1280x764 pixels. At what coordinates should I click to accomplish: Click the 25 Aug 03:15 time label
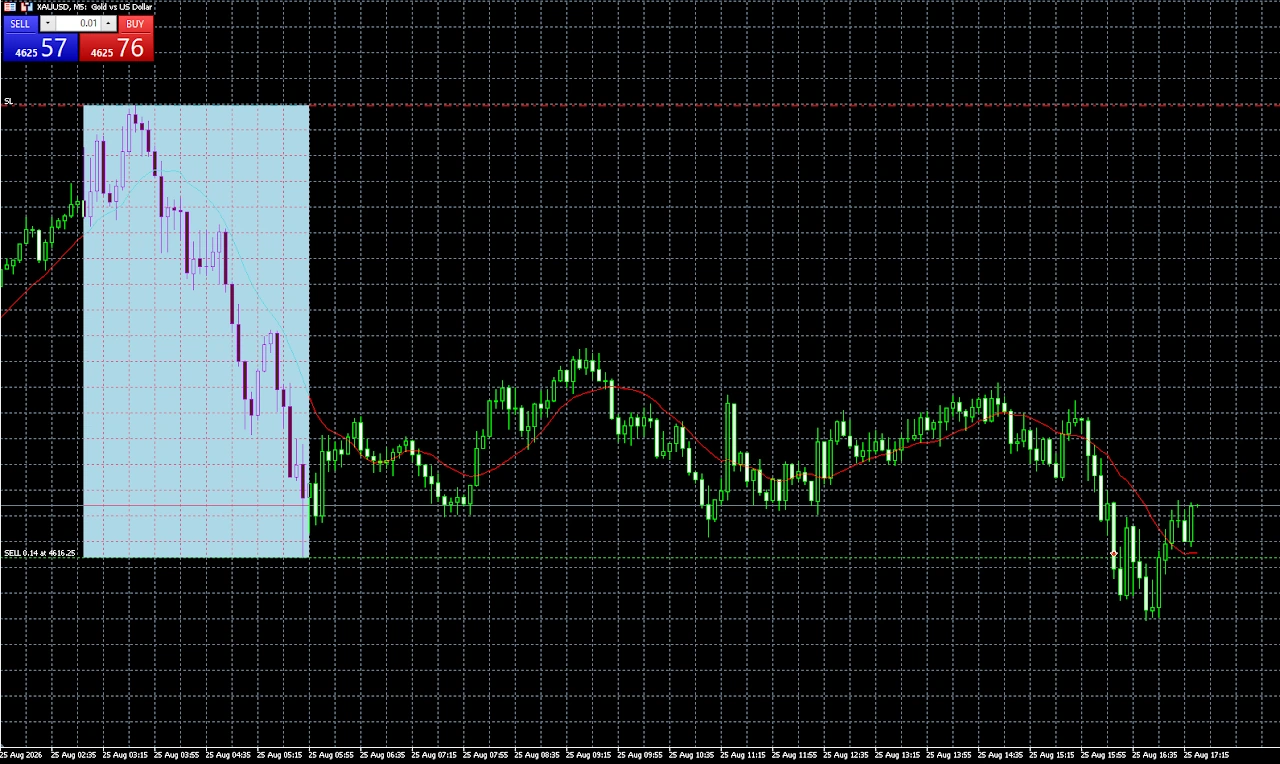coord(124,755)
